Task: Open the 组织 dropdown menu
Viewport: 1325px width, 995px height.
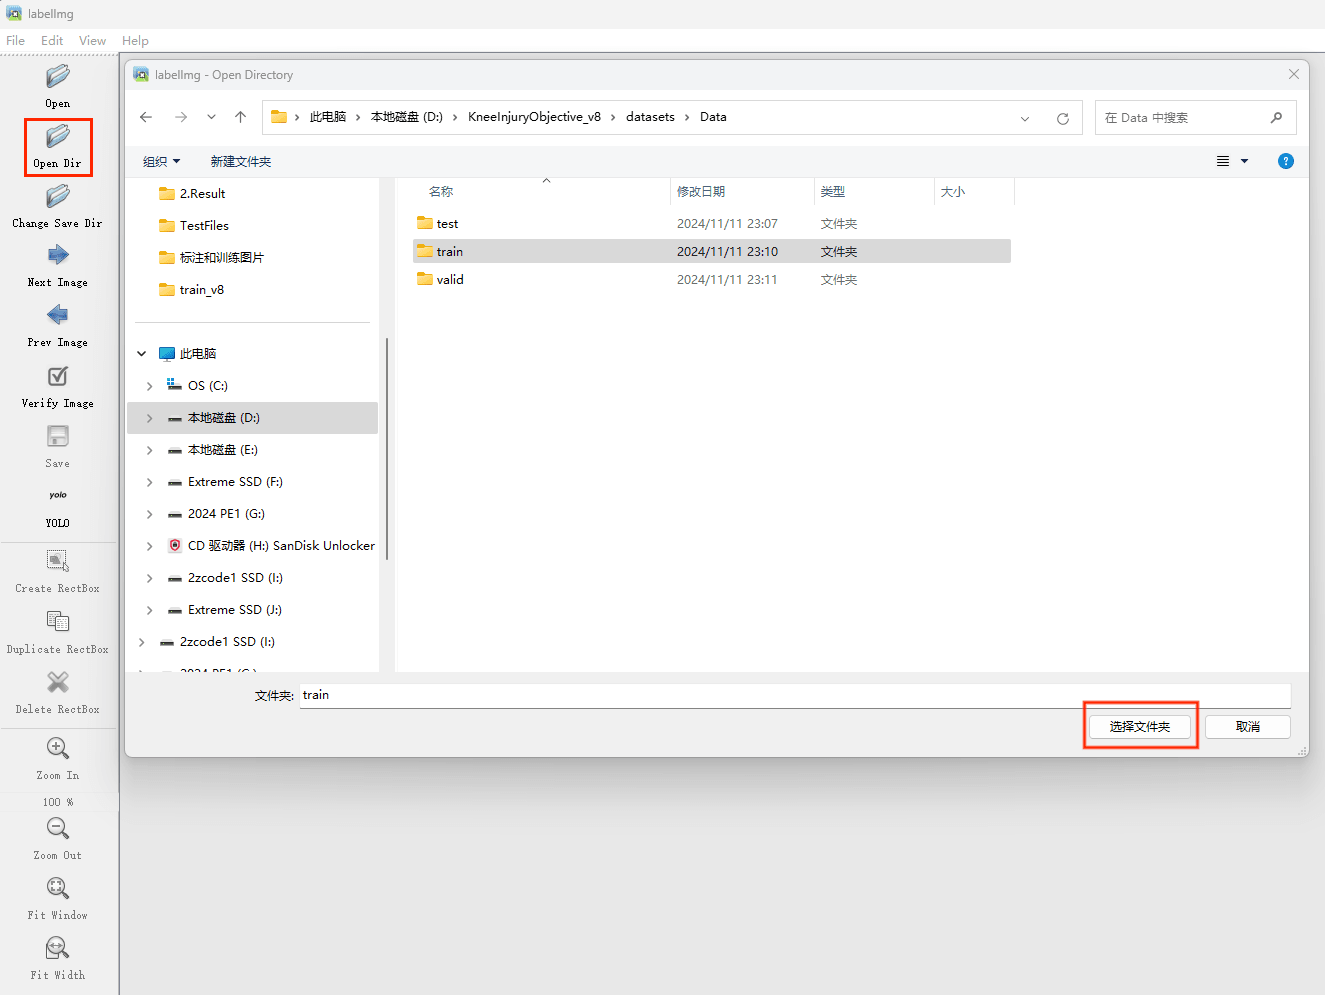Action: click(x=161, y=162)
